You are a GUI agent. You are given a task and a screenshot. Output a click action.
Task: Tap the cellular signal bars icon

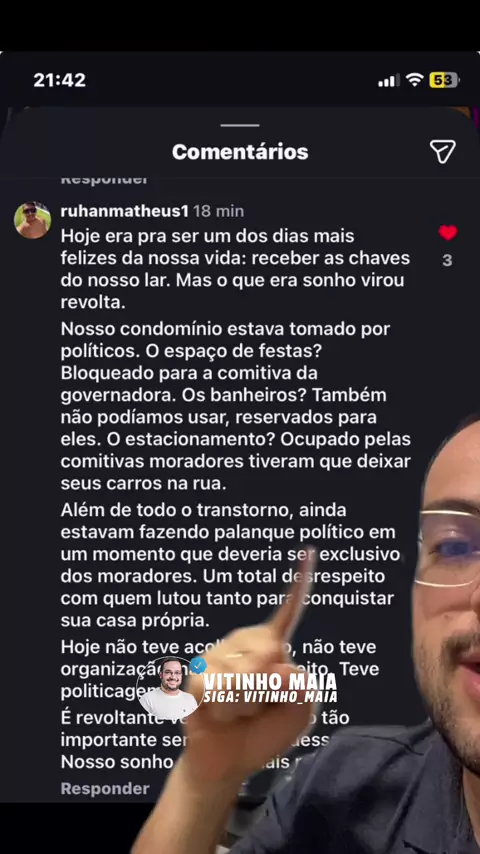(389, 81)
